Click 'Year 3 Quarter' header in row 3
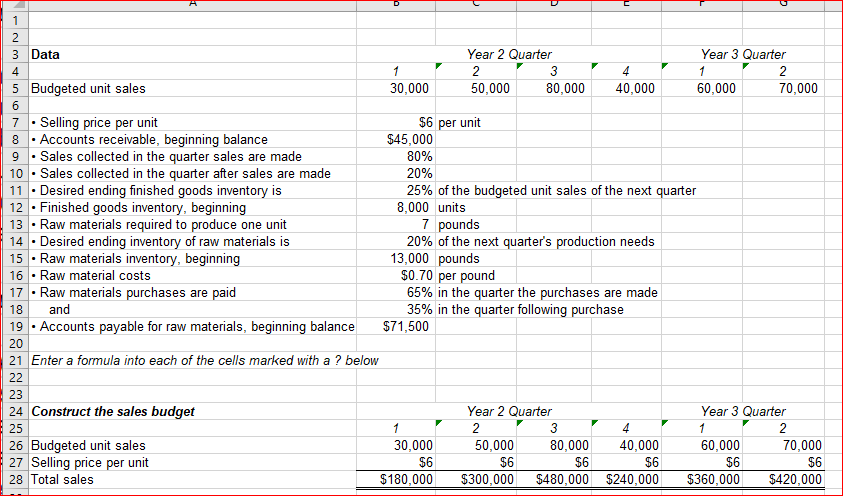The image size is (843, 496). tap(743, 54)
